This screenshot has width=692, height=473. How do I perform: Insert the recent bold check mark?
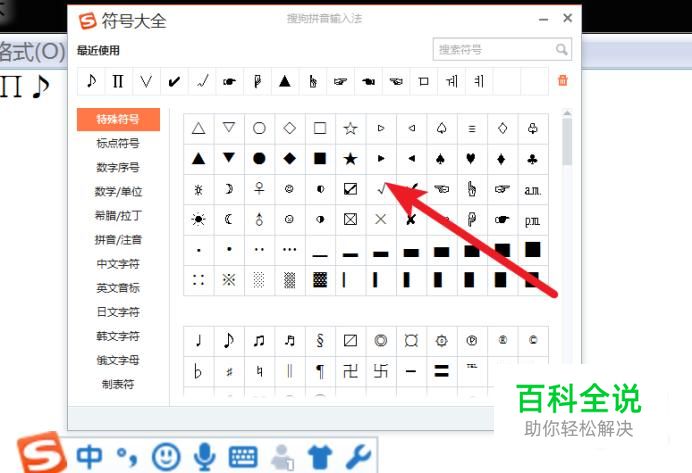(174, 81)
